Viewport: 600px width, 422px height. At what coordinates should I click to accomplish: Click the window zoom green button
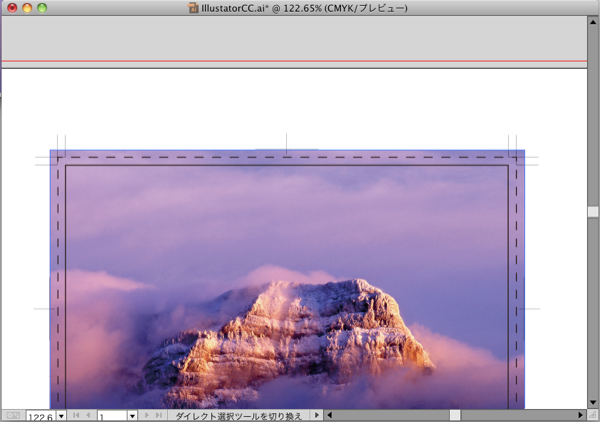(x=44, y=8)
